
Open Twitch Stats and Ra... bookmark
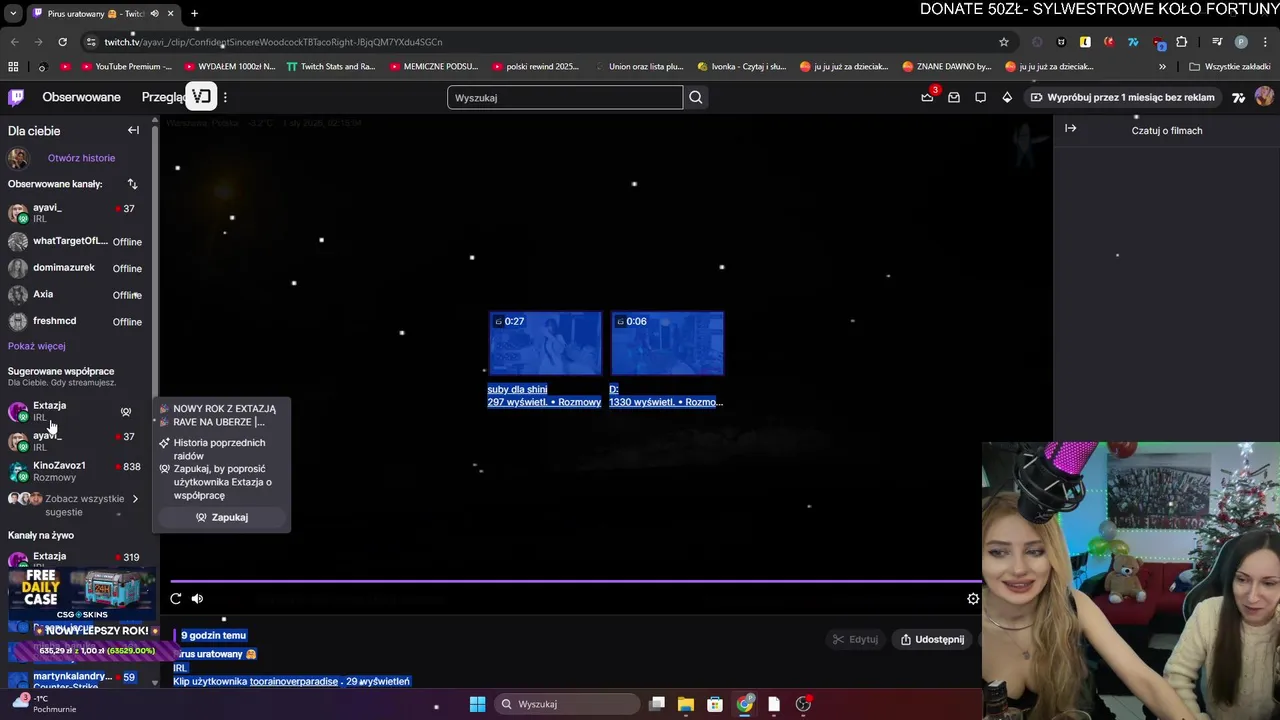pos(331,67)
